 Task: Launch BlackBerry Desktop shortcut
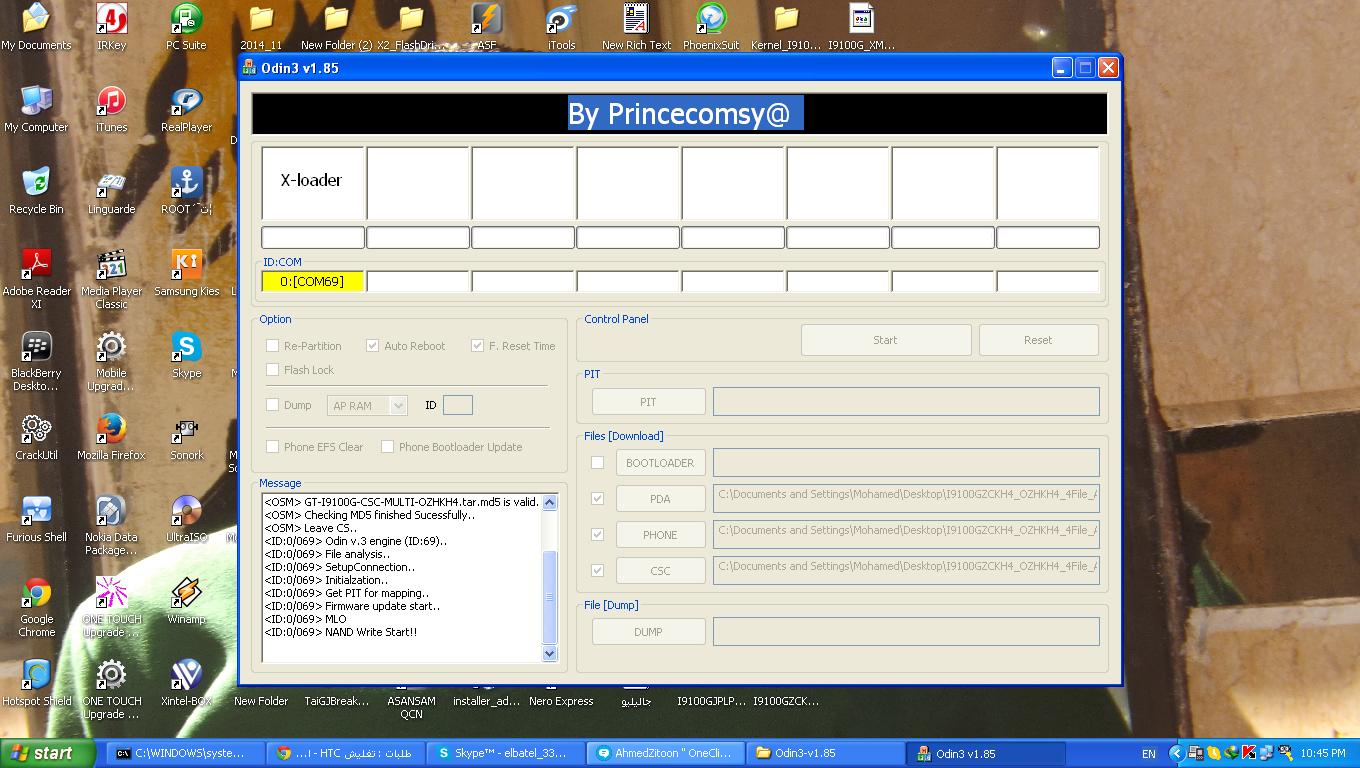click(37, 361)
